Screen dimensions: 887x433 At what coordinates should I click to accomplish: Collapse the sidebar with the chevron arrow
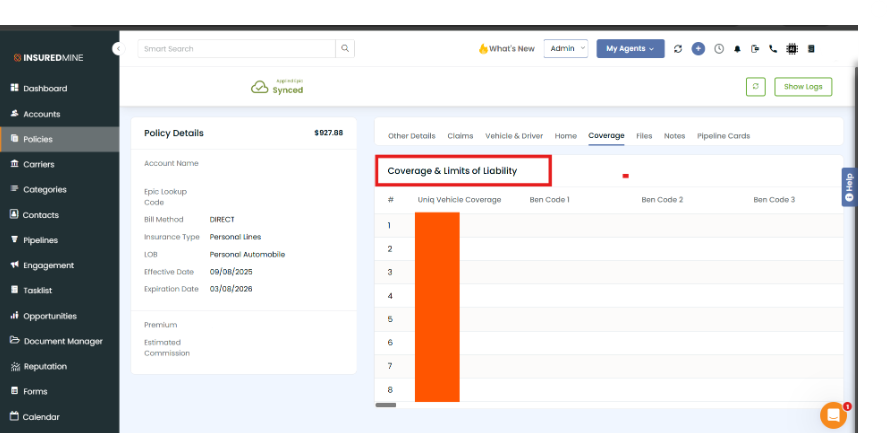click(x=118, y=48)
